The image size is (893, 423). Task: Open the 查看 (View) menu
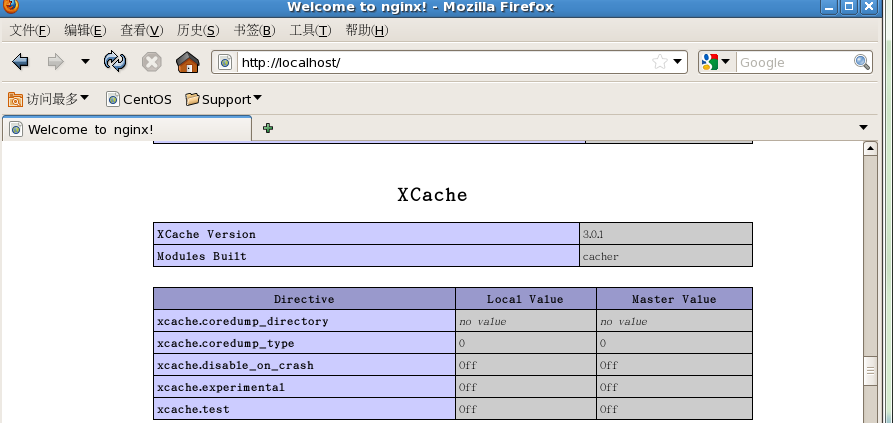point(142,31)
